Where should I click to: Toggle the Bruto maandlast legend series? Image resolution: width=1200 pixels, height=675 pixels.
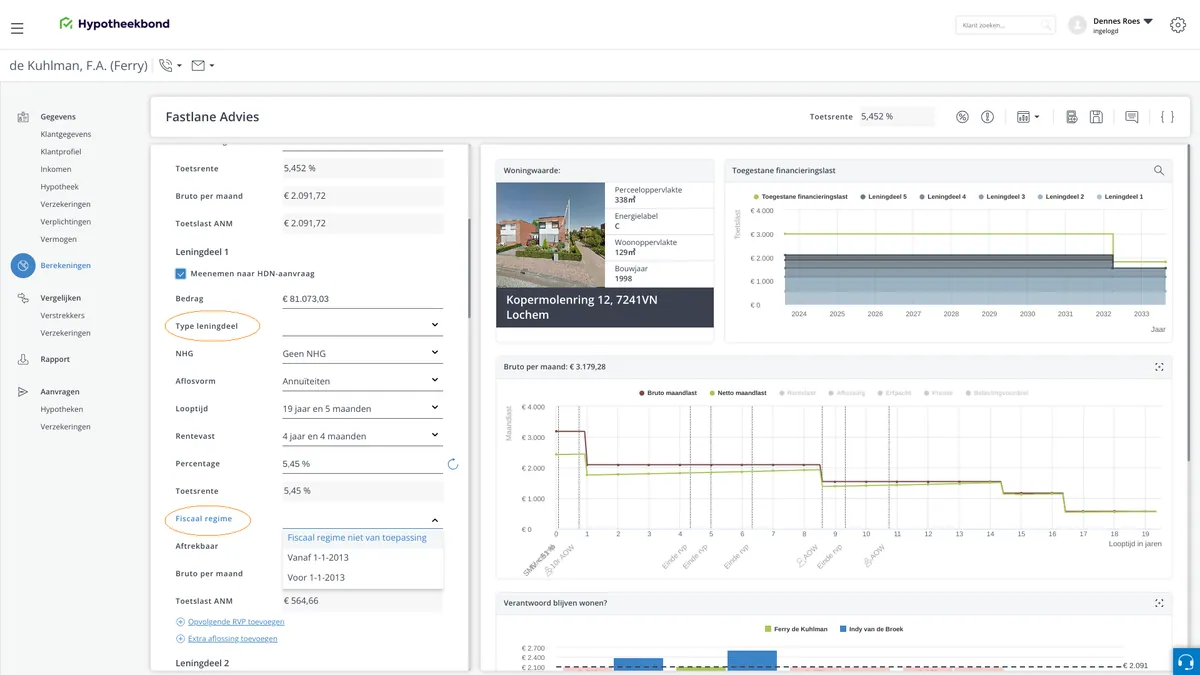click(668, 394)
